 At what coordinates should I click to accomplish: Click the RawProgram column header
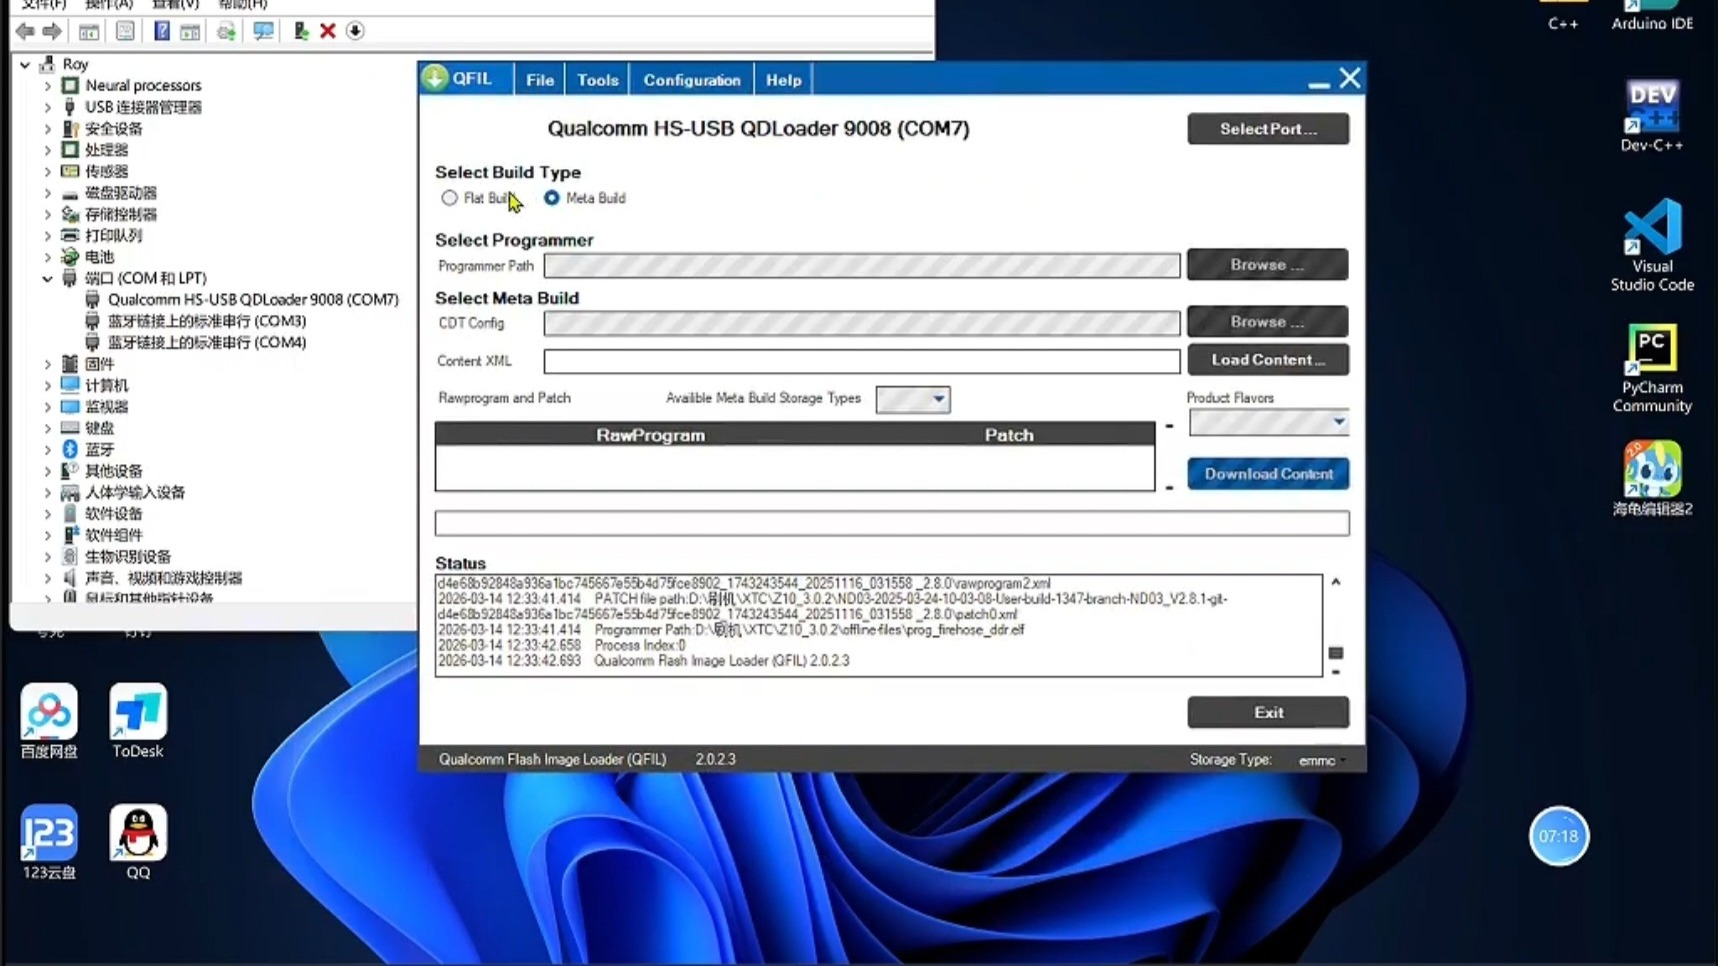pos(650,435)
